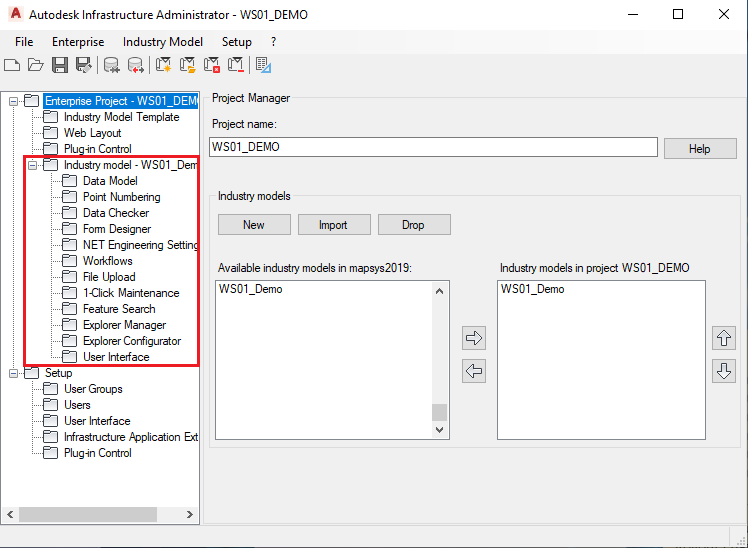Click the up arrow of available models scrollbar
The image size is (748, 548).
pyautogui.click(x=439, y=291)
